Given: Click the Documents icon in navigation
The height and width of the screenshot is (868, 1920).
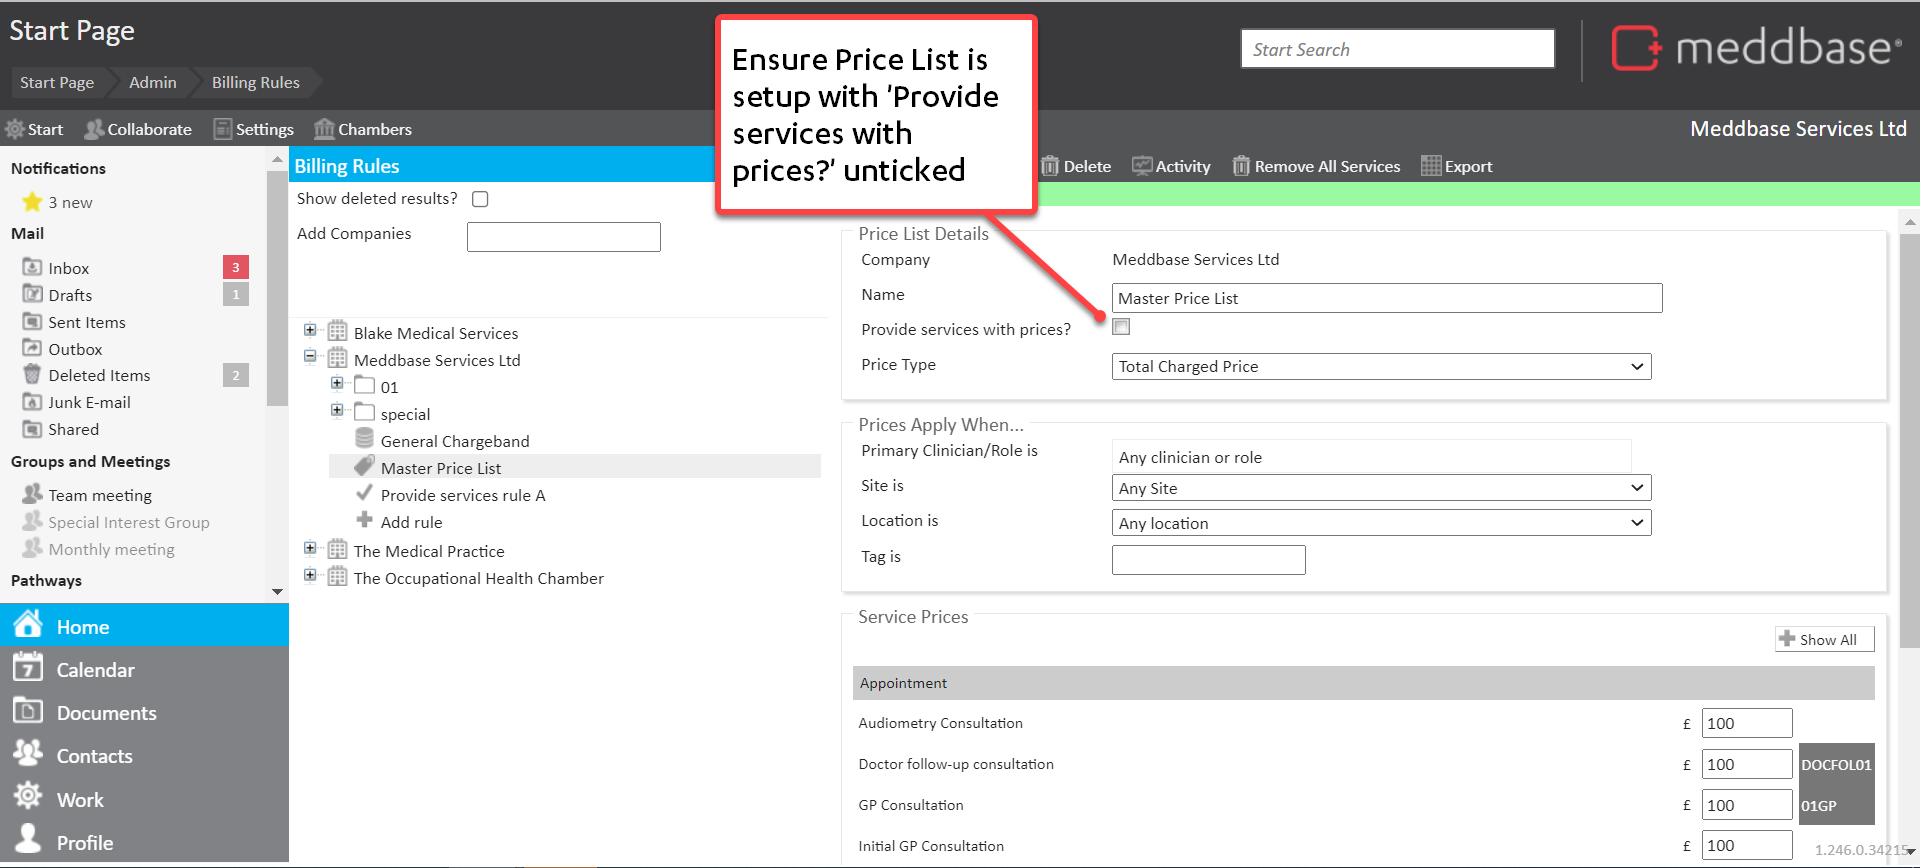Looking at the screenshot, I should pyautogui.click(x=28, y=711).
